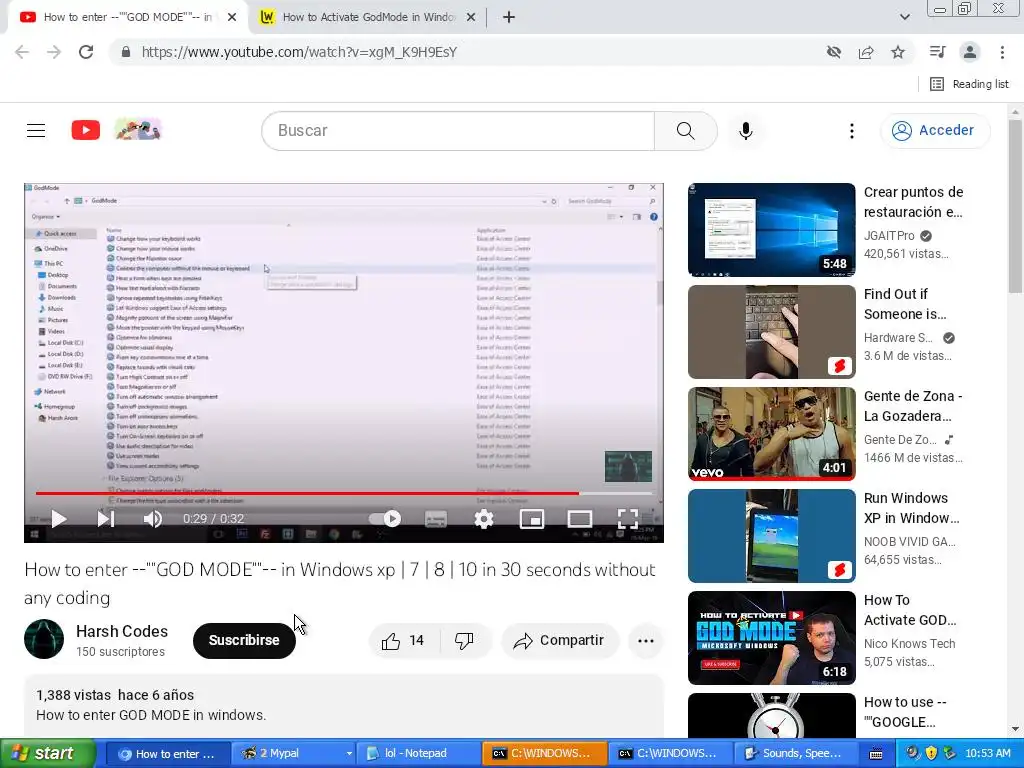Enable miniplayer mode
The width and height of the screenshot is (1024, 768).
point(532,519)
